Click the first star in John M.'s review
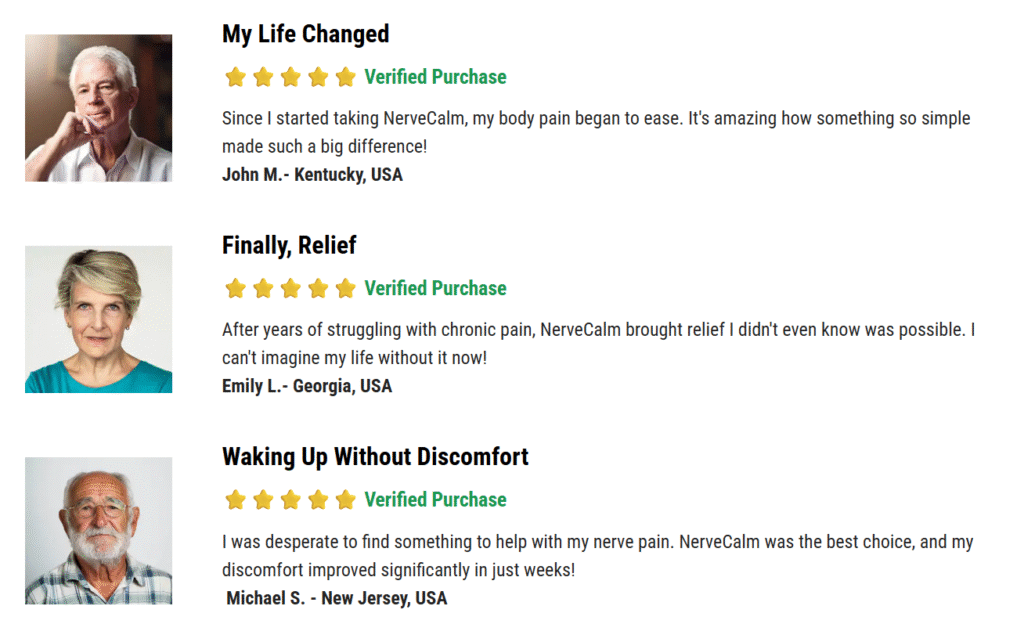The height and width of the screenshot is (624, 1024). [x=235, y=77]
